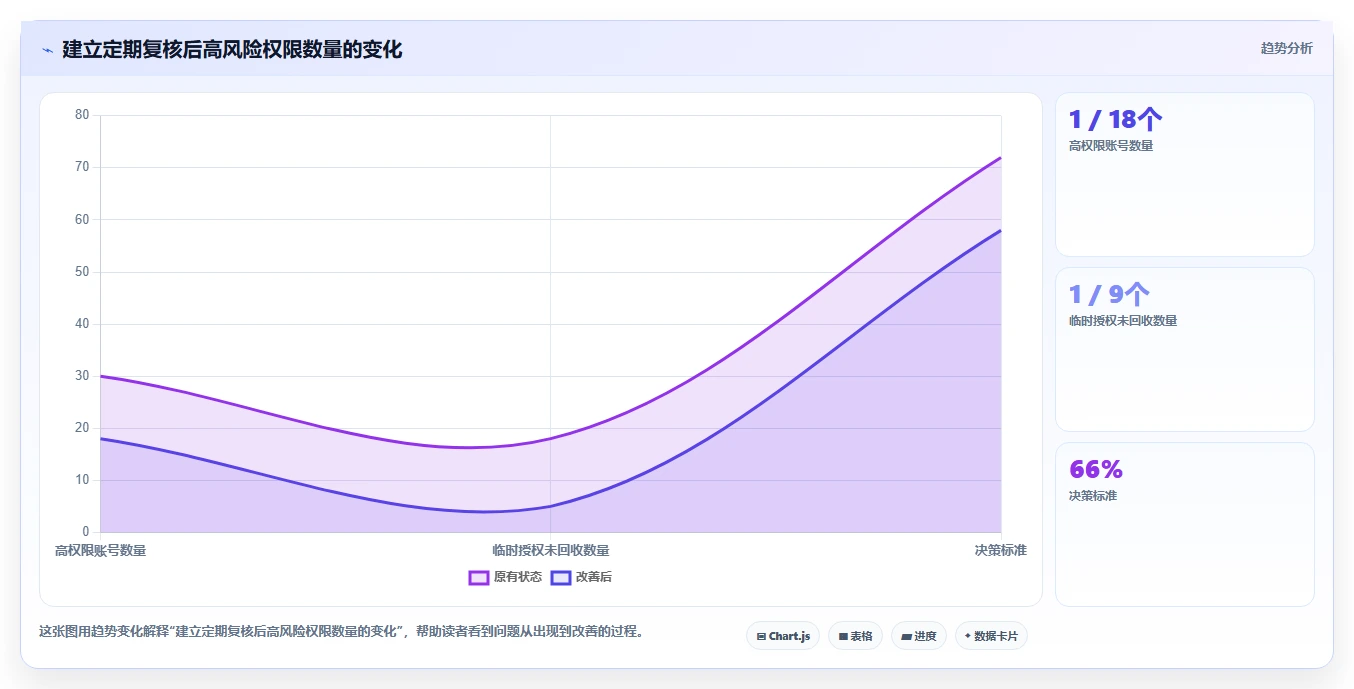Viewport: 1354px width, 689px height.
Task: Toggle the 改善后 legend item
Action: 581,577
